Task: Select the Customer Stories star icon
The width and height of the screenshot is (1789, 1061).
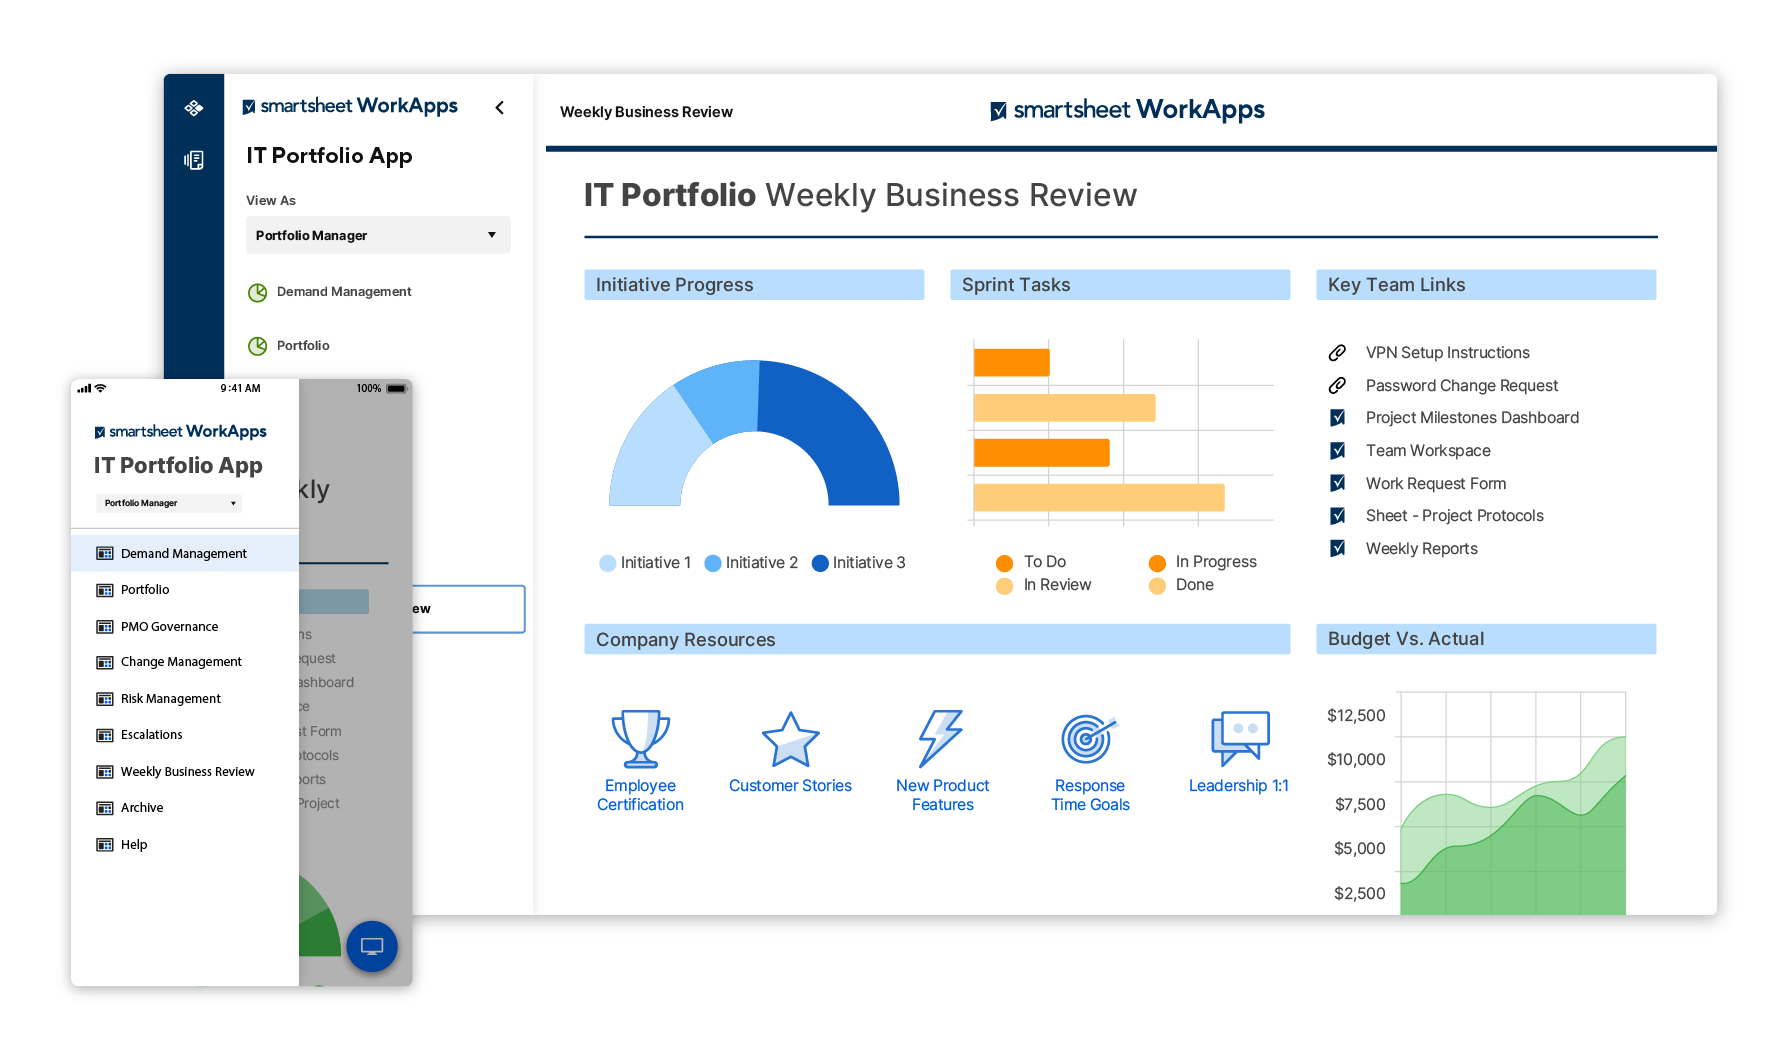Action: coord(790,740)
